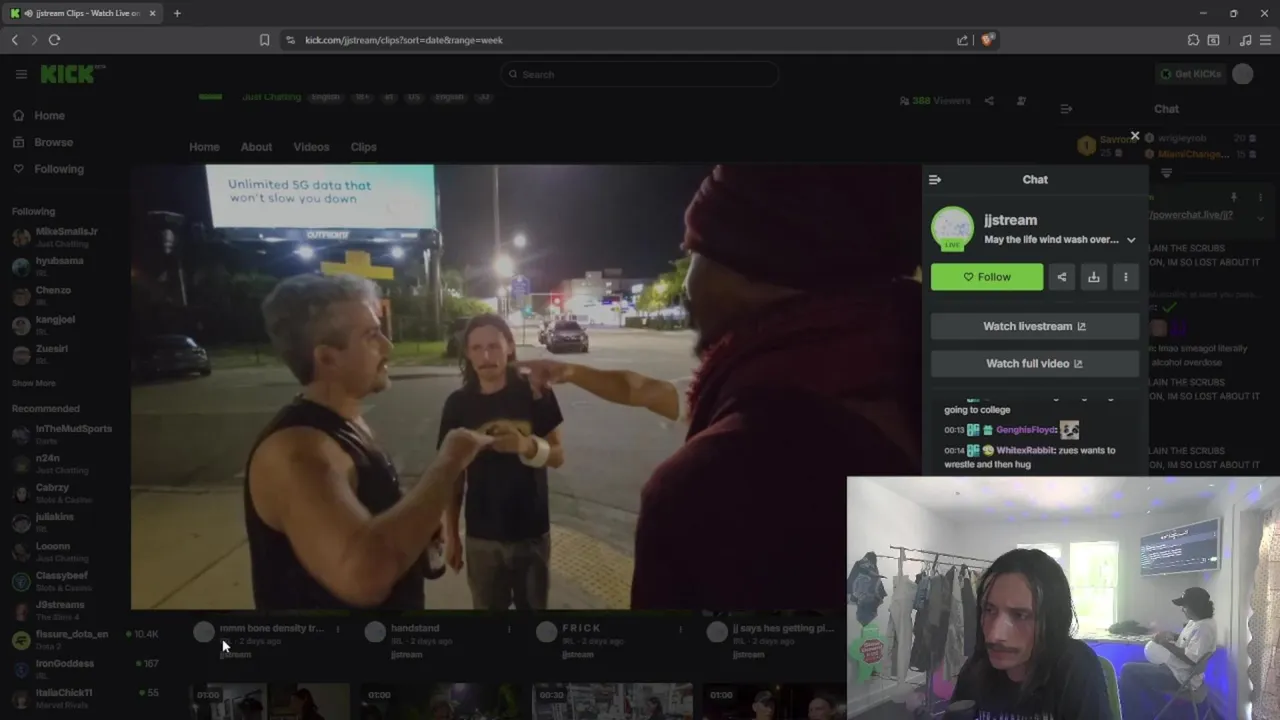This screenshot has height=720, width=1280.
Task: Close the clip popup with the X
Action: 1135,136
